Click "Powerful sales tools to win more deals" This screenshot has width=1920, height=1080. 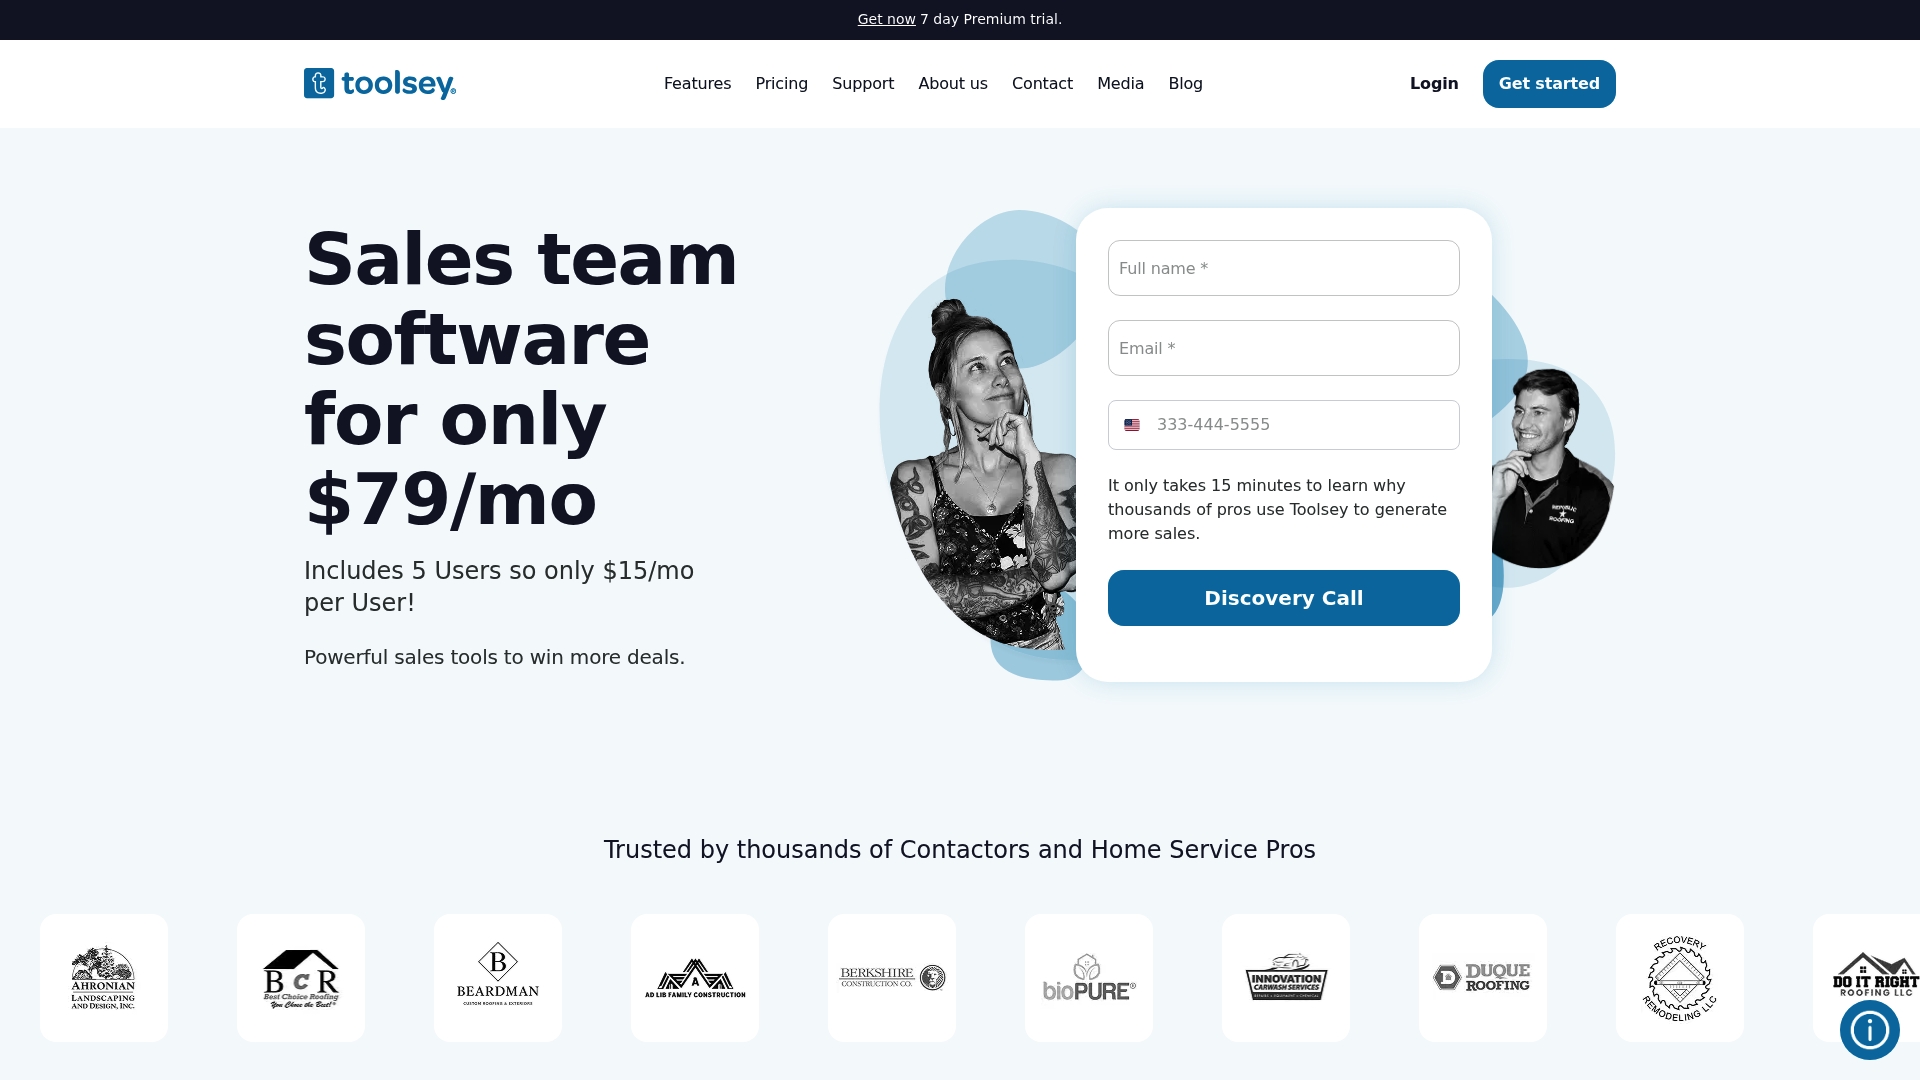pos(494,657)
